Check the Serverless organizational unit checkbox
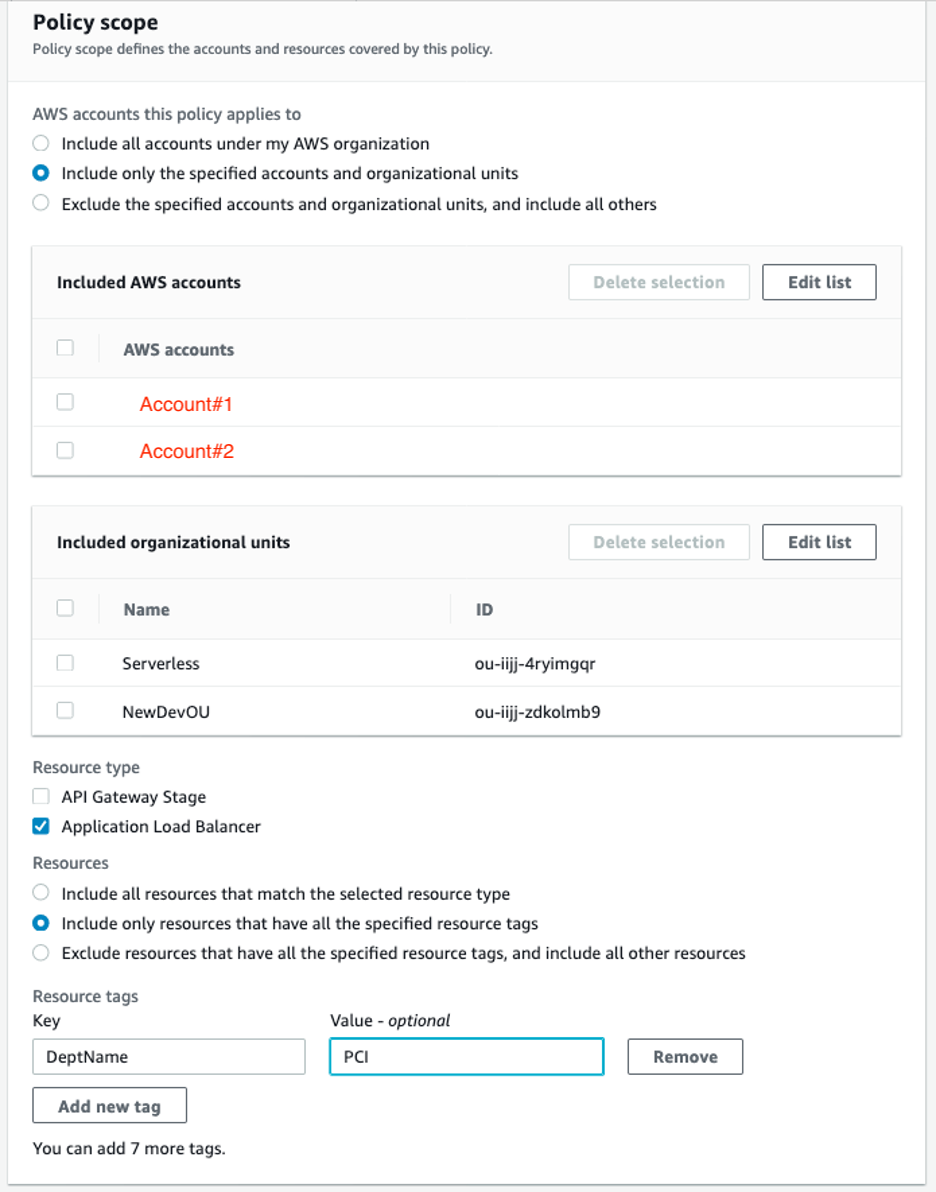The height and width of the screenshot is (1192, 936). pyautogui.click(x=65, y=662)
